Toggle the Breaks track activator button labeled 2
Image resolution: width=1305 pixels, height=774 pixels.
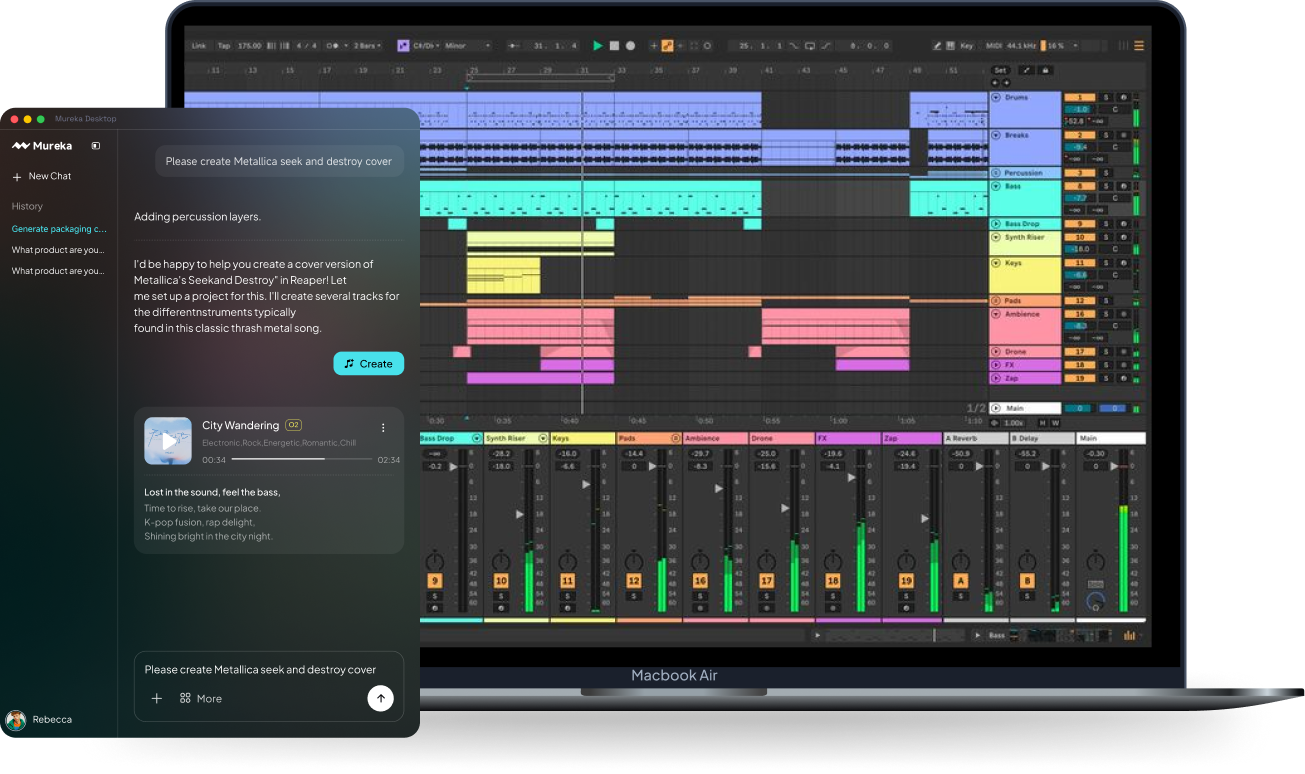point(1079,135)
